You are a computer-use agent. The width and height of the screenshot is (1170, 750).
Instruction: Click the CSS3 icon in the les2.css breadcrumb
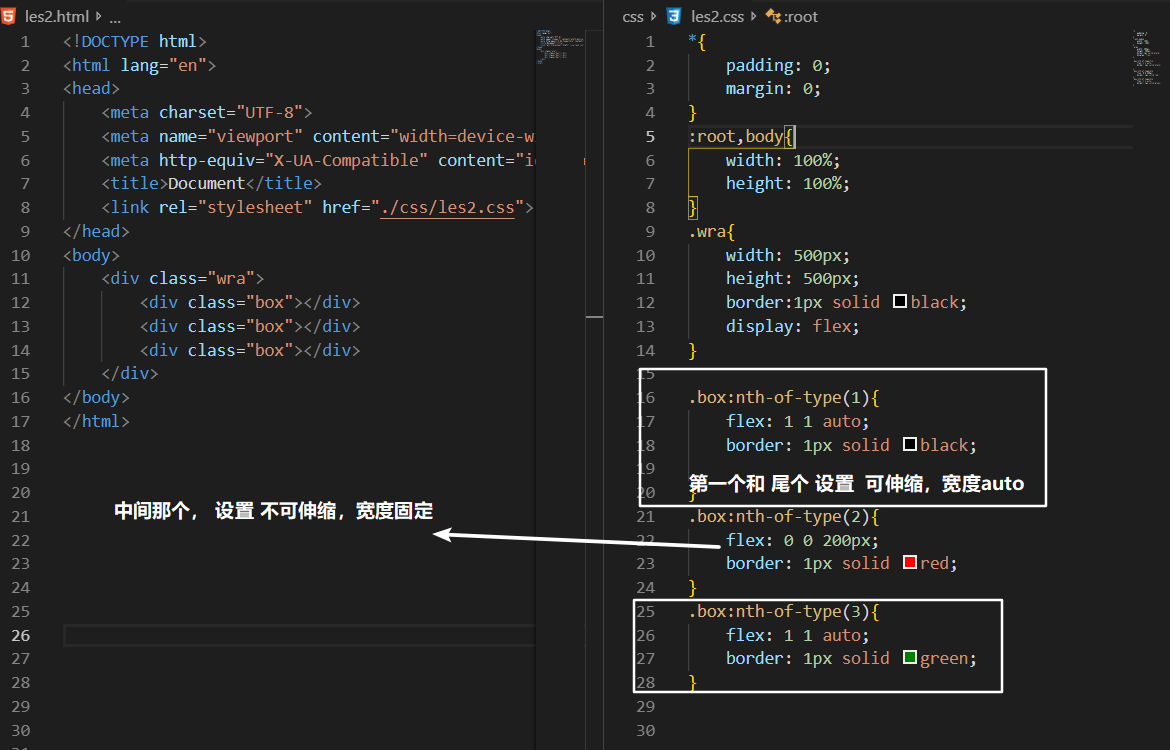point(672,16)
